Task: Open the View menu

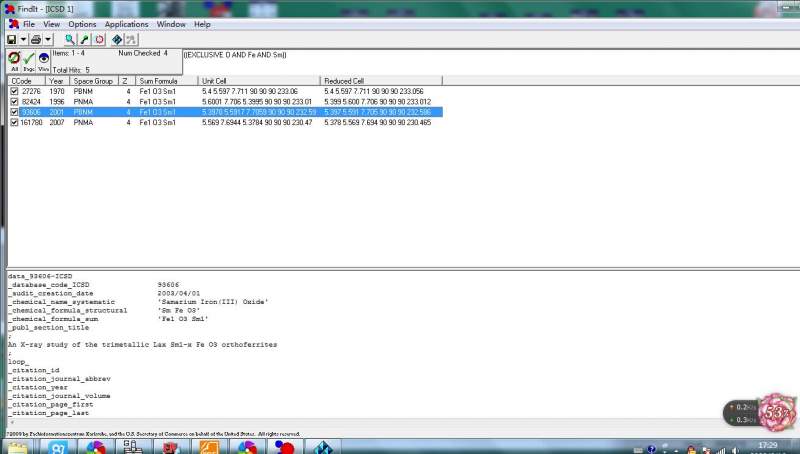Action: tap(52, 24)
